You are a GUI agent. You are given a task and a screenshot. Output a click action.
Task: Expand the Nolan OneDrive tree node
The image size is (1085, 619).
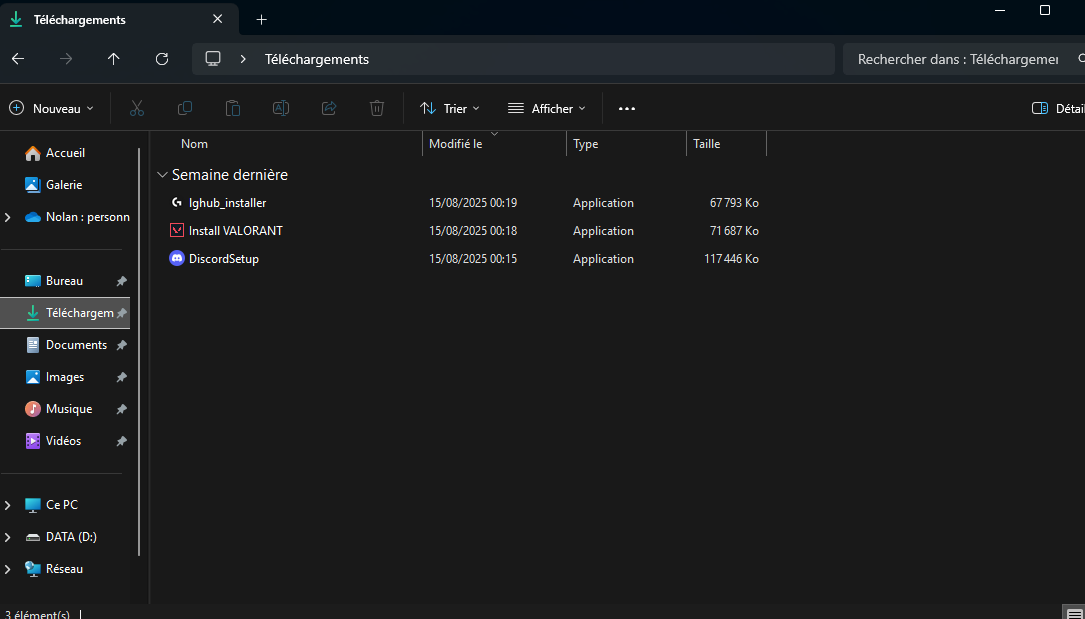click(8, 217)
